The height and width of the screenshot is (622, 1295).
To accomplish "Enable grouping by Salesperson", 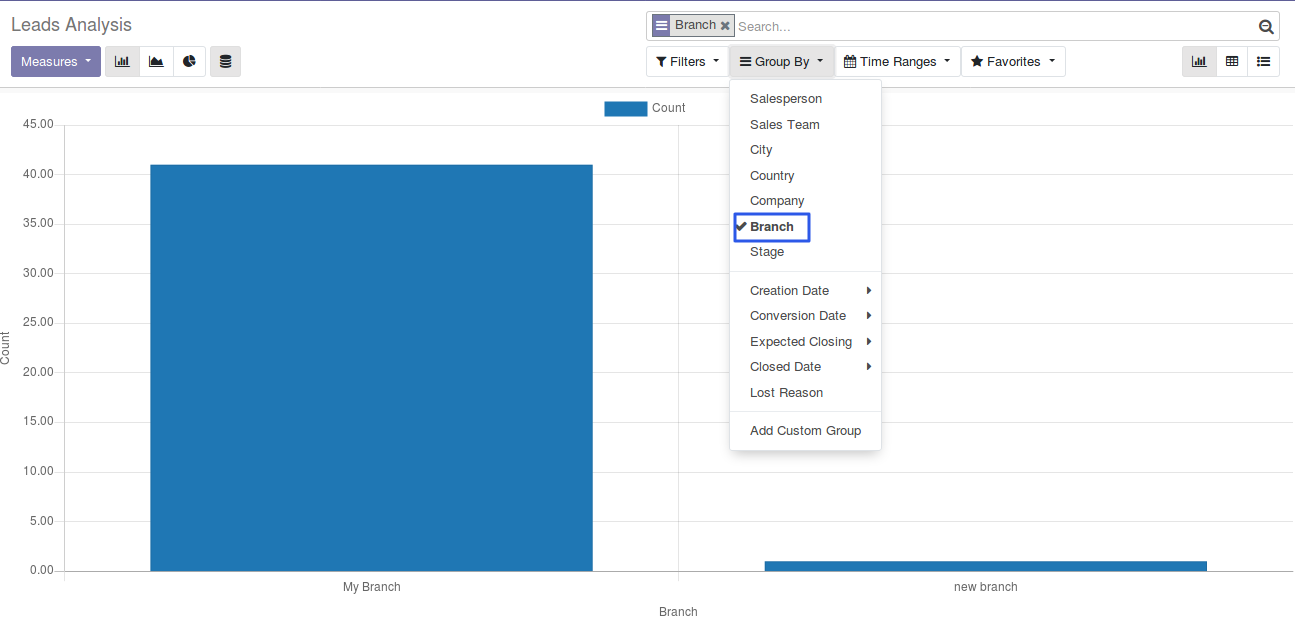I will tap(786, 99).
